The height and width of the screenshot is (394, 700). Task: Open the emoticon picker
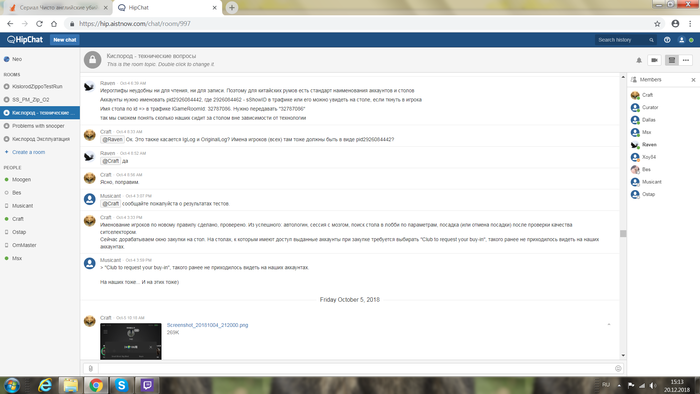(x=618, y=369)
